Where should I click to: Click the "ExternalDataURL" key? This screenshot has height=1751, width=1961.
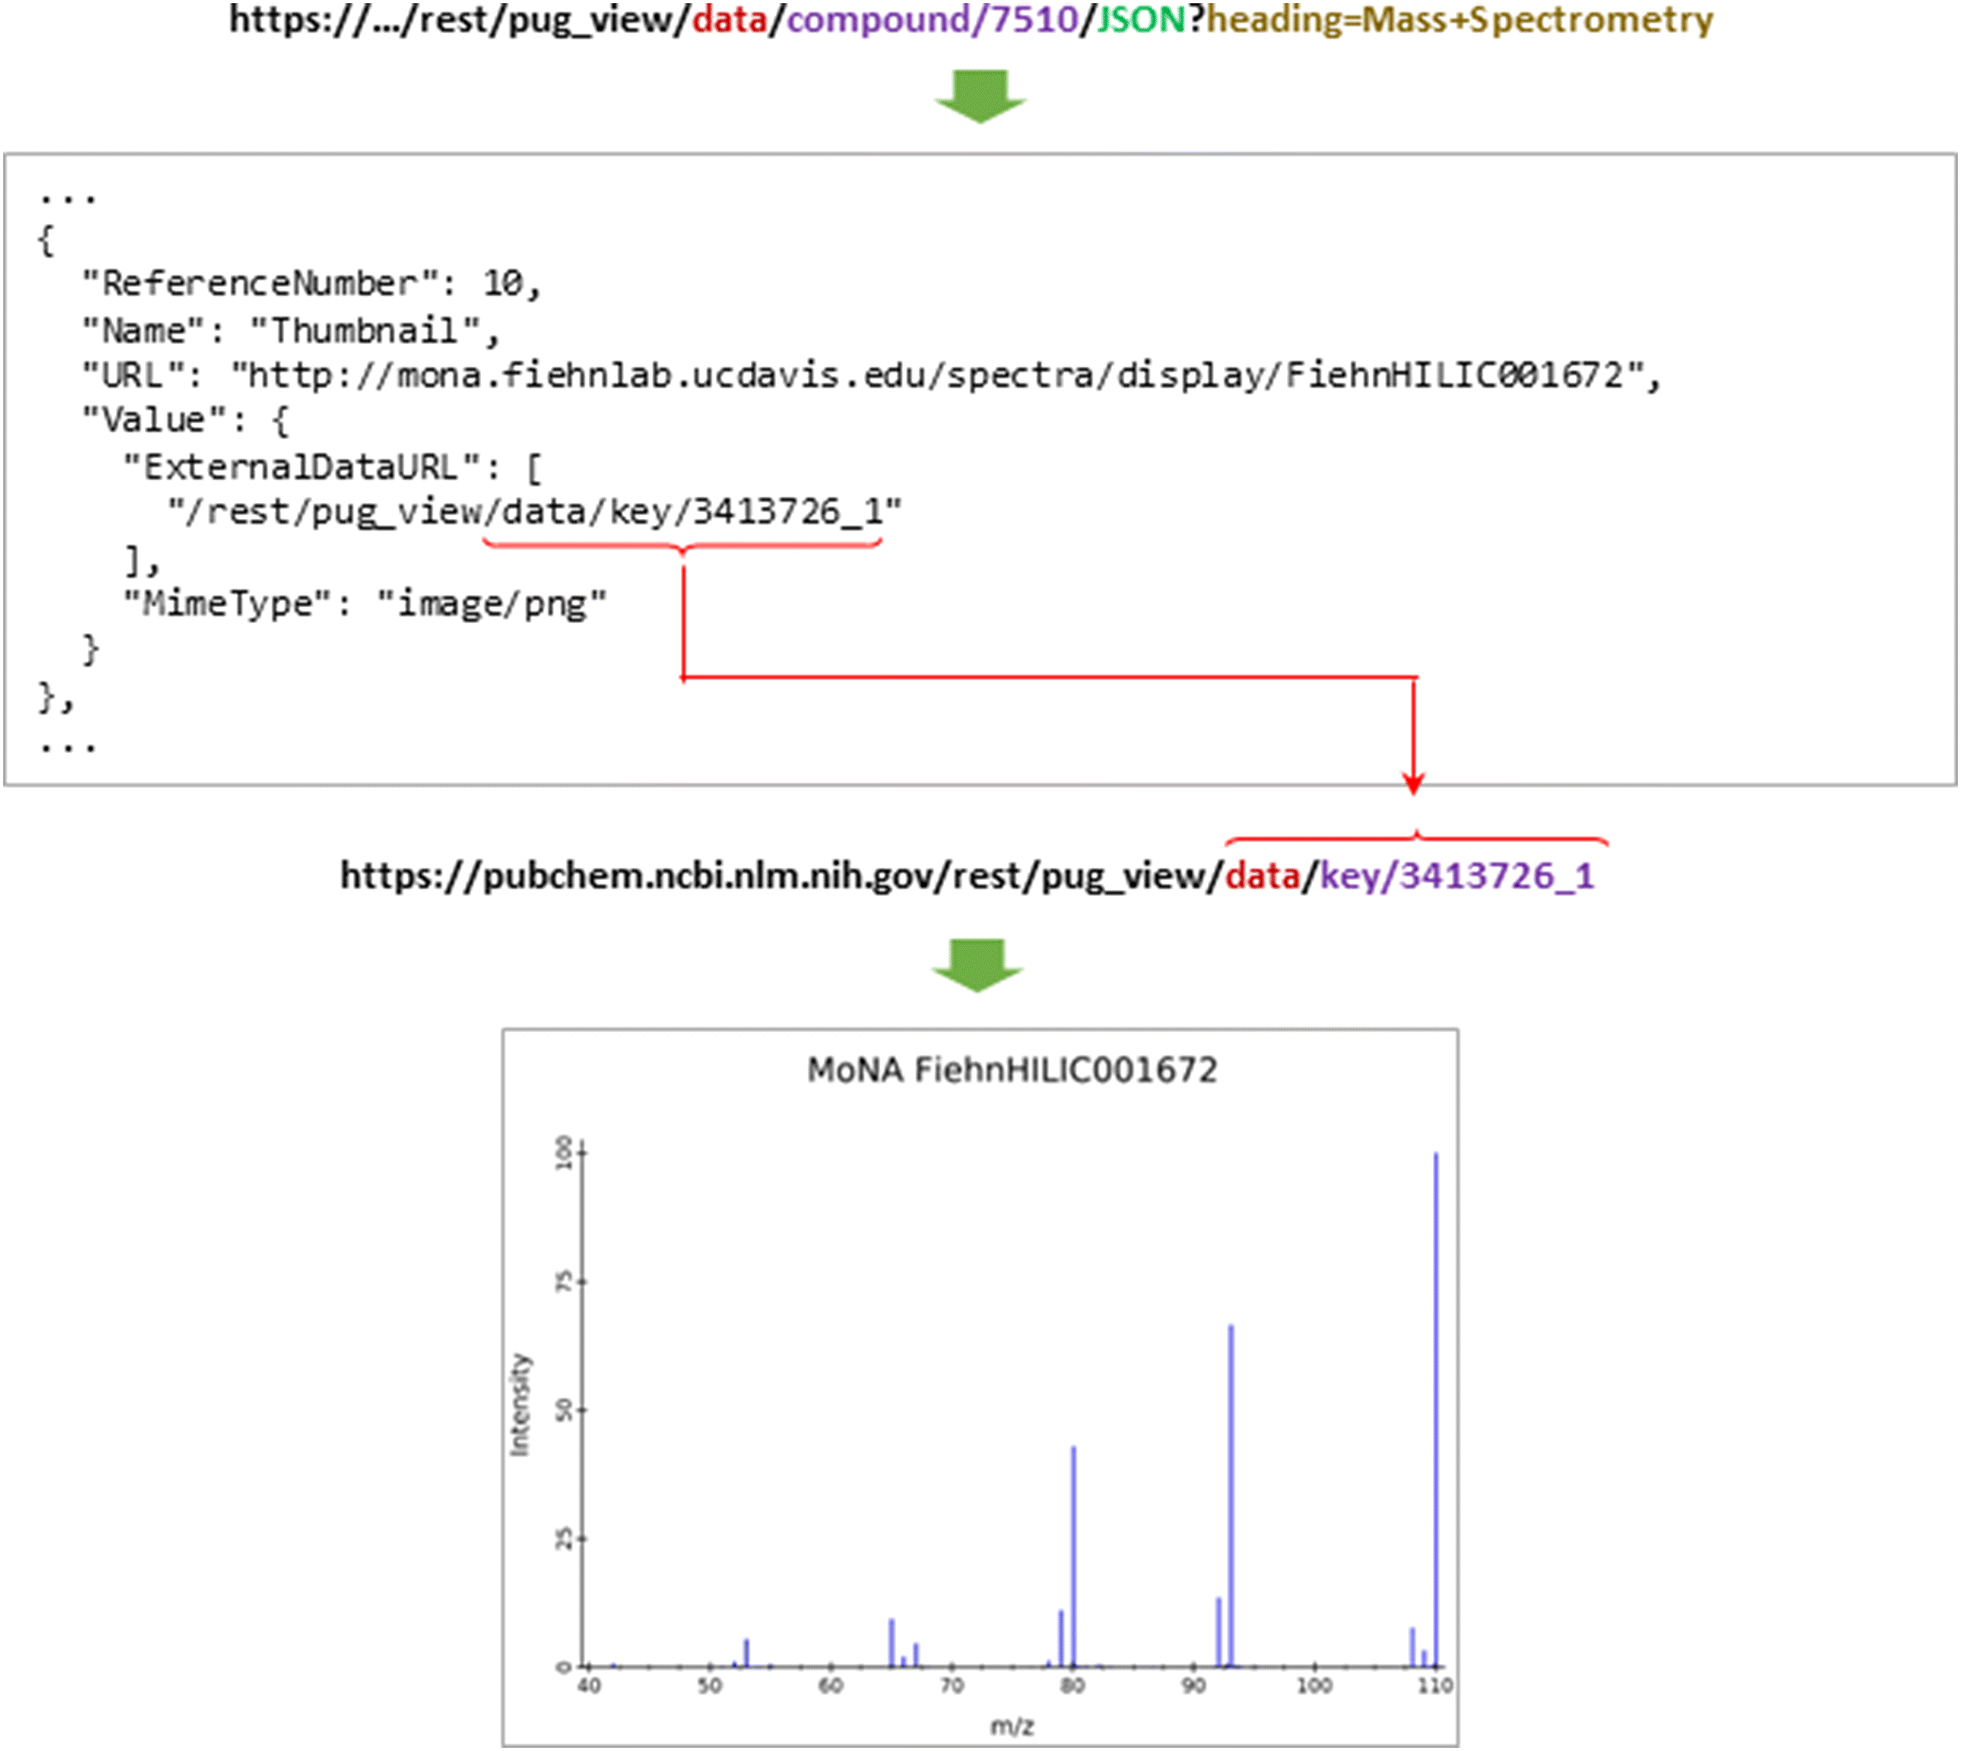tap(304, 467)
